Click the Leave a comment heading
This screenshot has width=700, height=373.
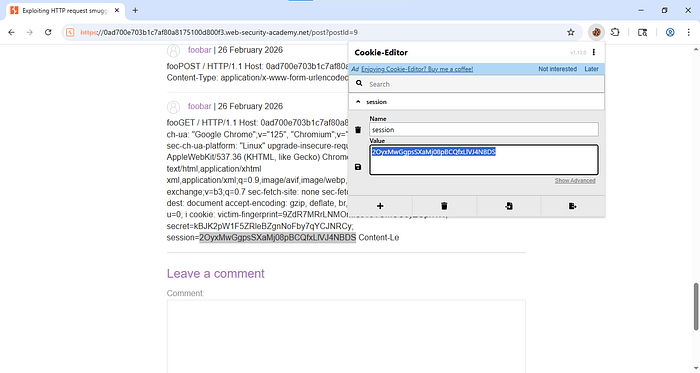(x=216, y=274)
